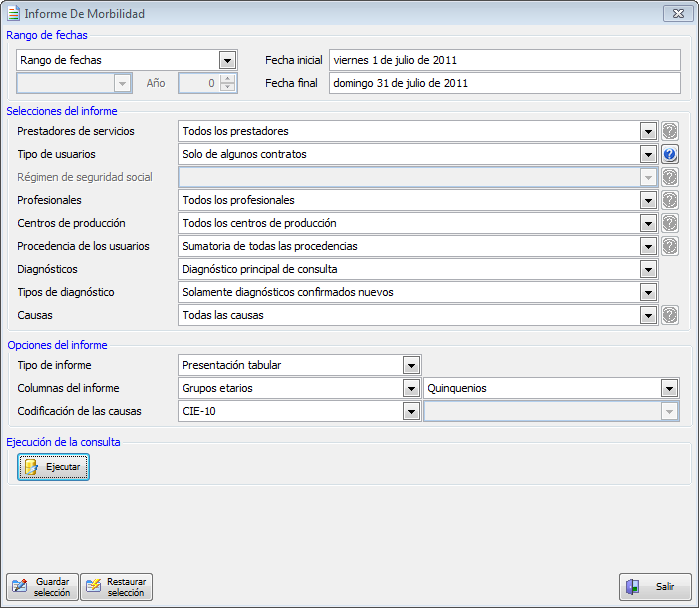Click help icon for Centros de producción
The image size is (699, 608).
[x=670, y=223]
